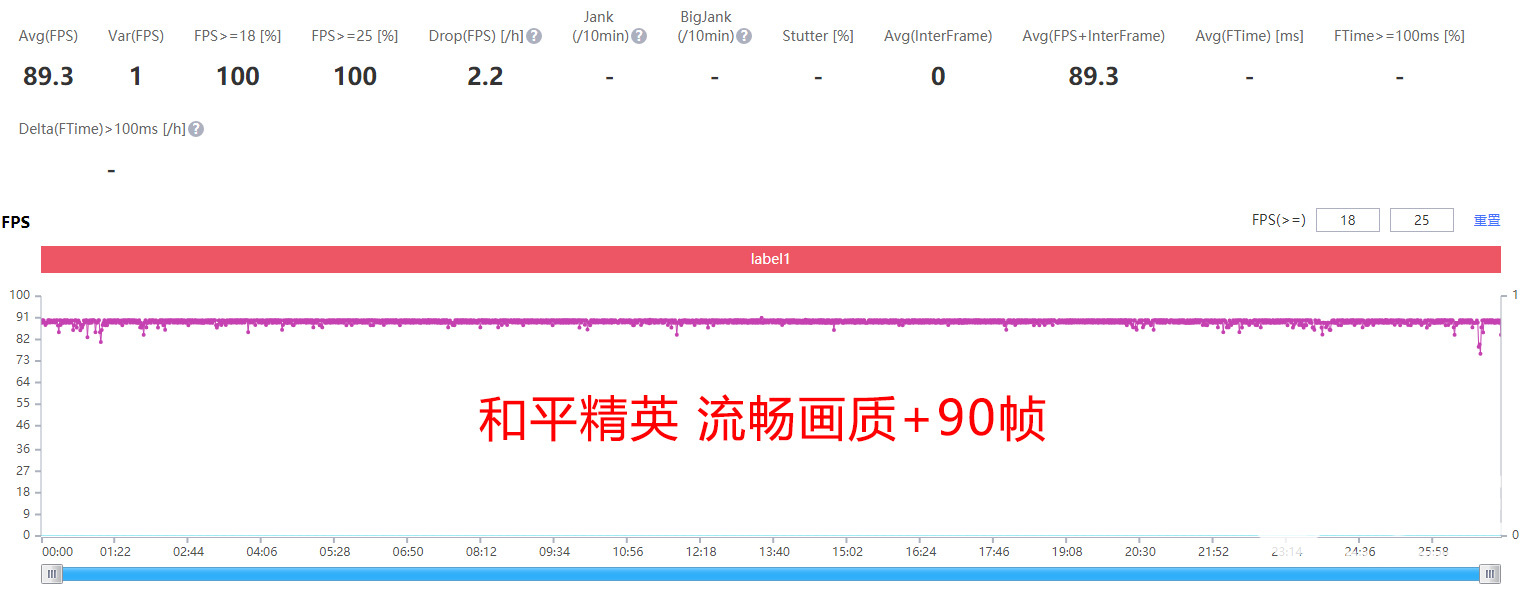1524x592 pixels.
Task: Open the help tooltip icon for Jank (/10min)
Action: click(x=639, y=36)
